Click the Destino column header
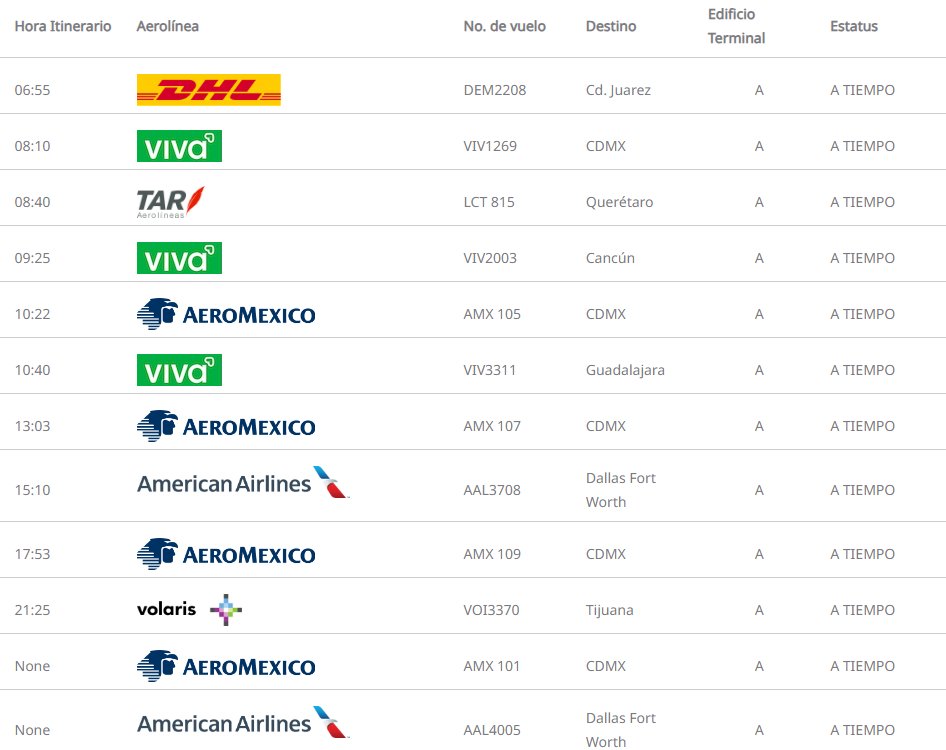The image size is (946, 750). tap(611, 26)
